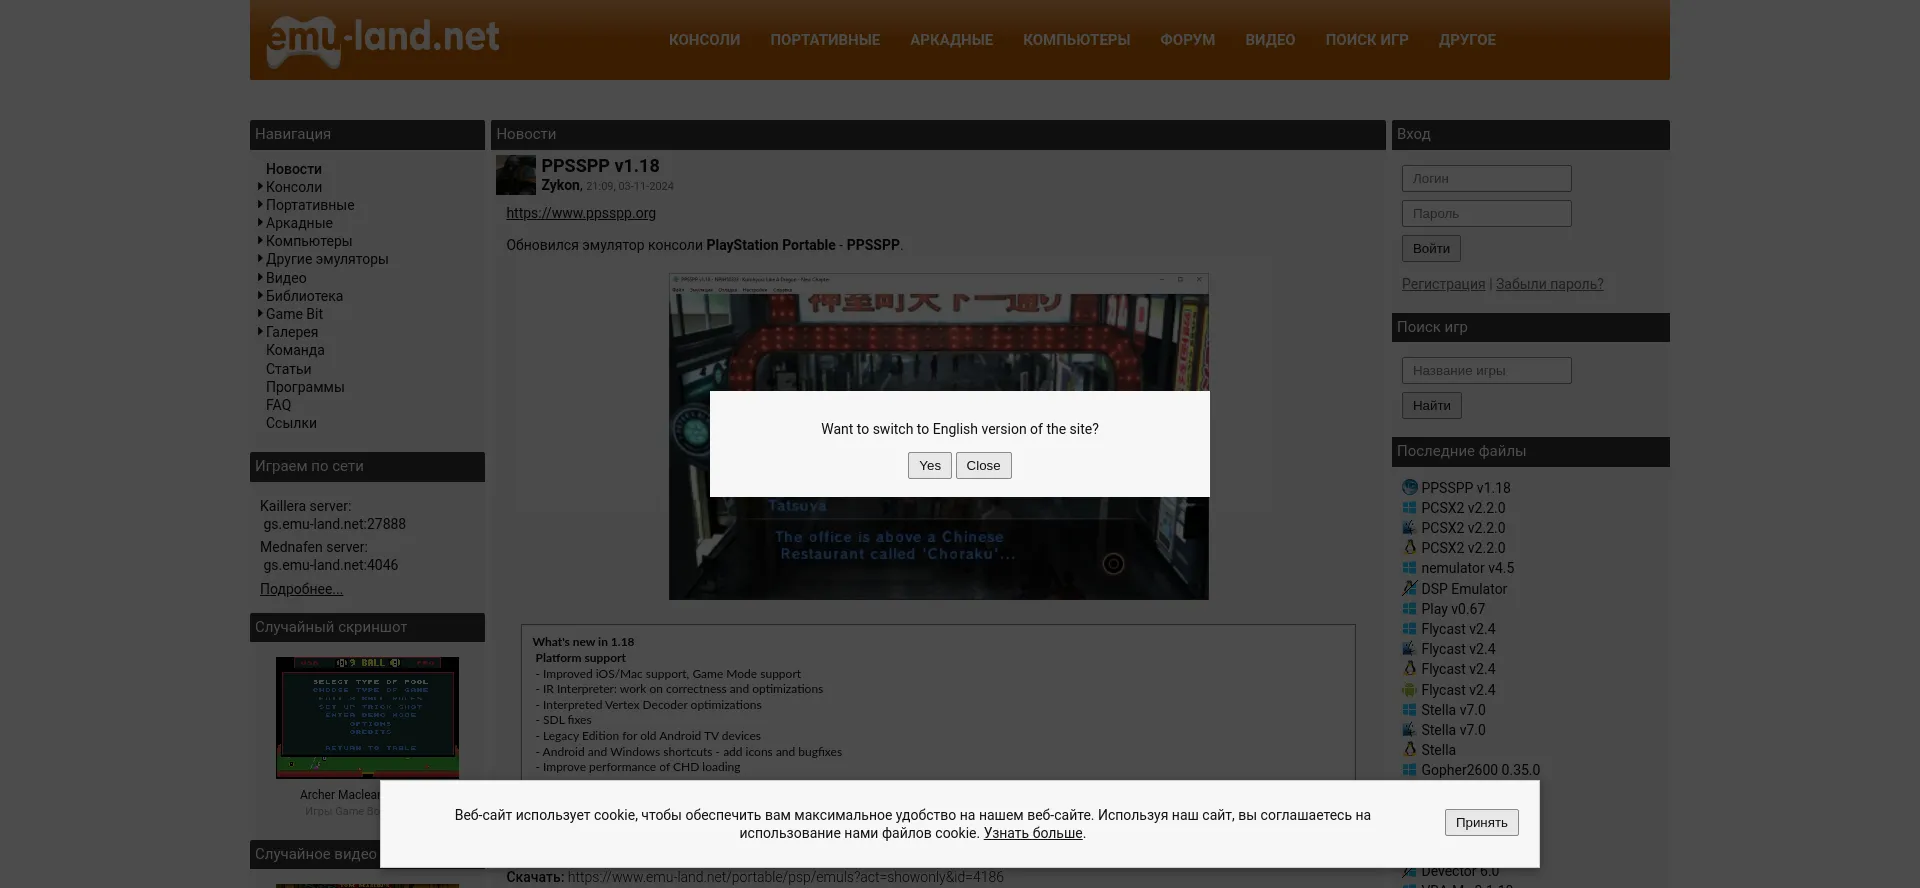The height and width of the screenshot is (888, 1920).
Task: Dismiss the language dialog with Close
Action: pos(983,466)
